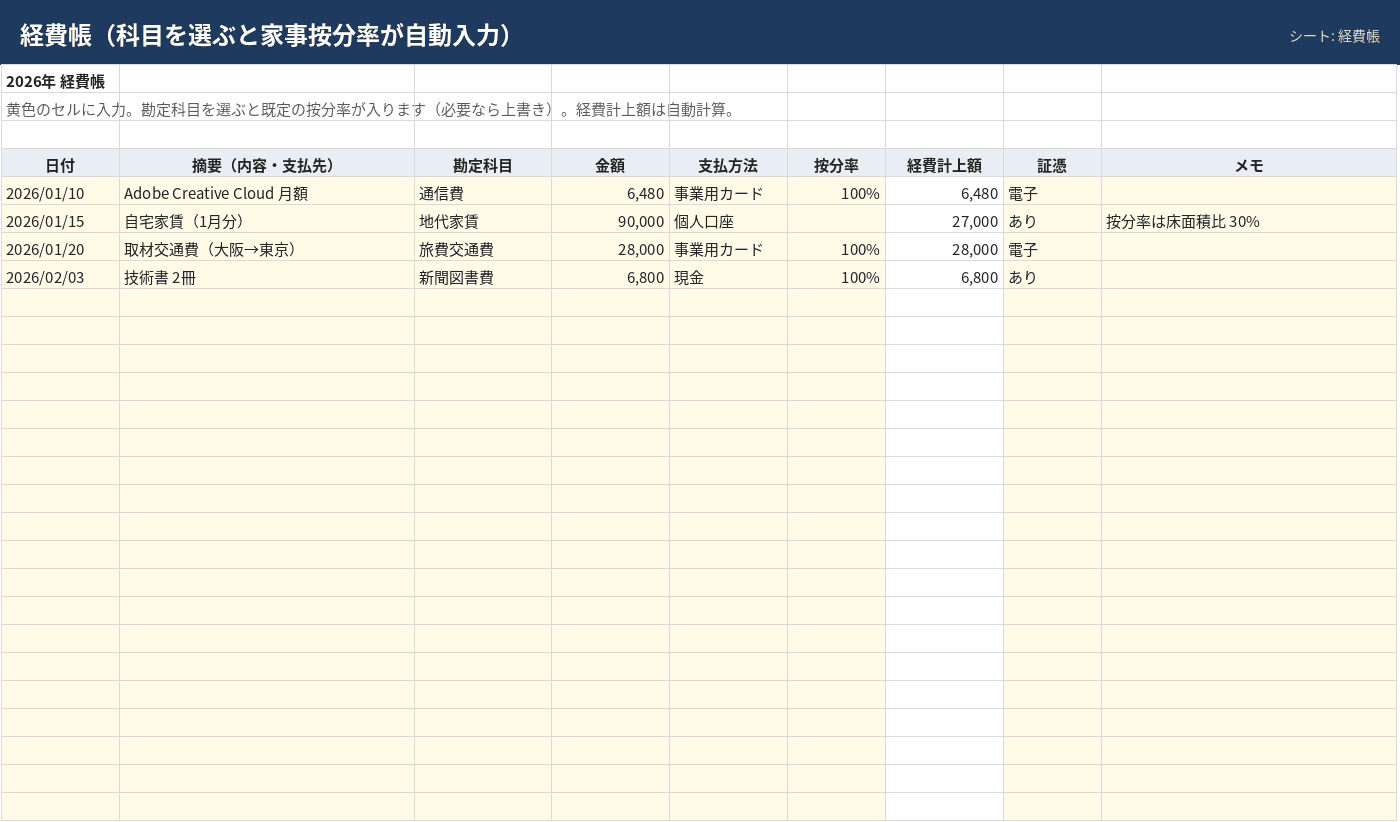Select 事業用カード in the Adobe row
The image size is (1400, 822).
pos(728,192)
